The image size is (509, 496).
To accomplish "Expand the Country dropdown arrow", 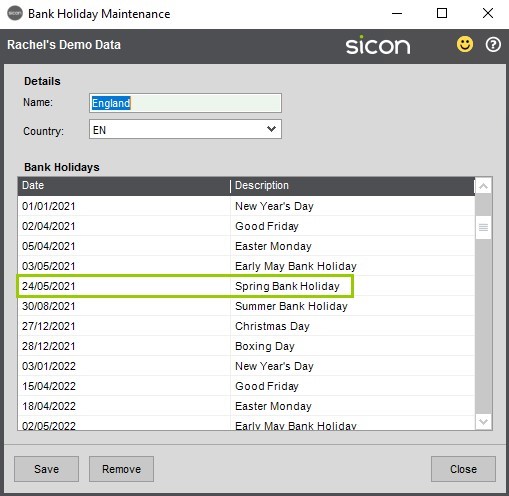I will point(271,129).
